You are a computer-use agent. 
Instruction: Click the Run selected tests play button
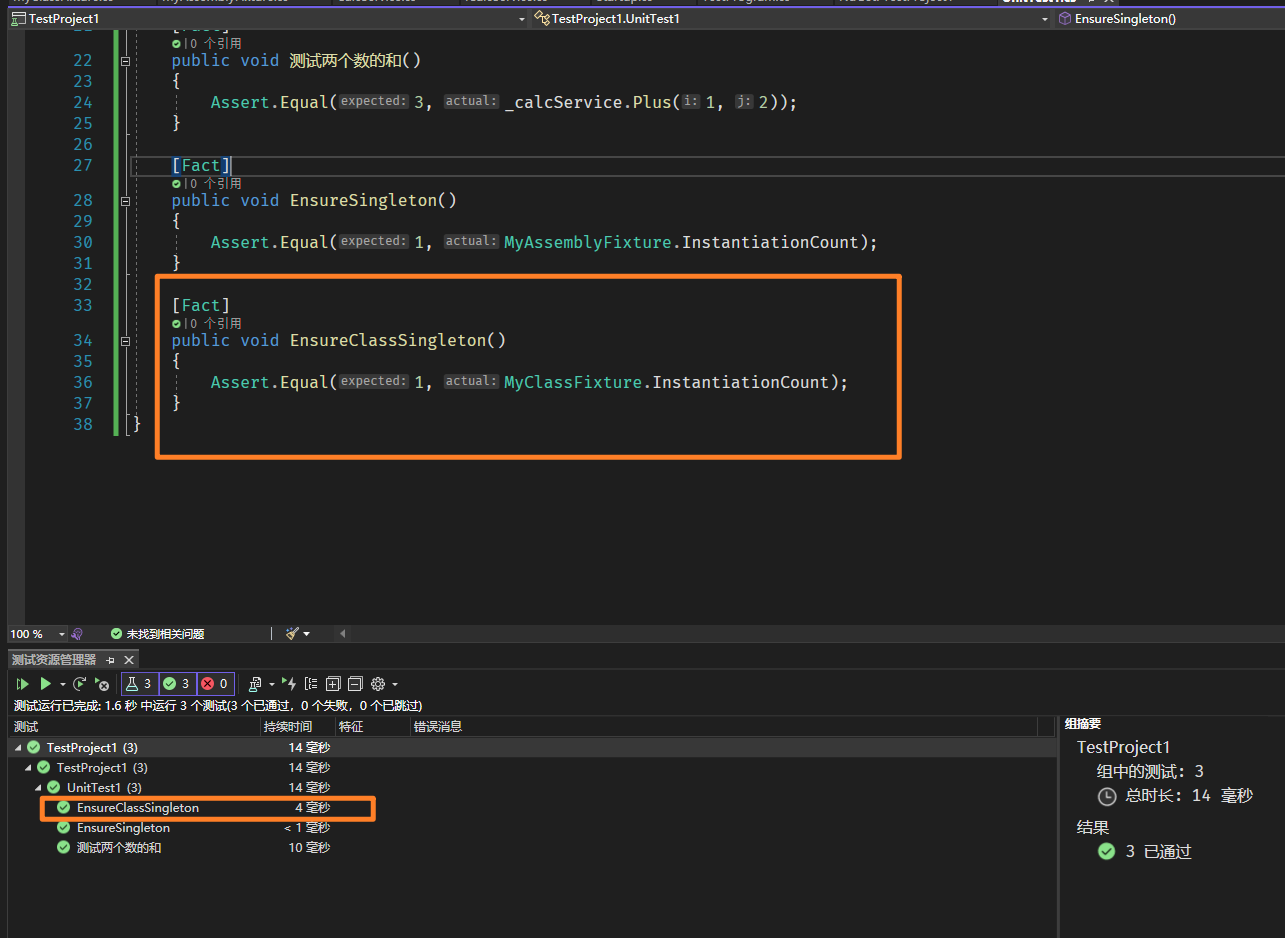tap(45, 684)
